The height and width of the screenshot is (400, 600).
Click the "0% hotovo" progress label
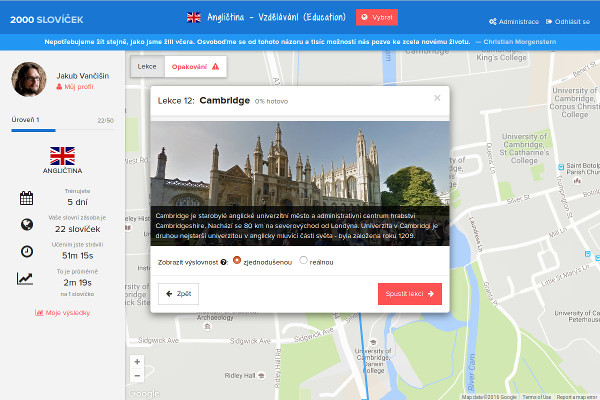[271, 101]
